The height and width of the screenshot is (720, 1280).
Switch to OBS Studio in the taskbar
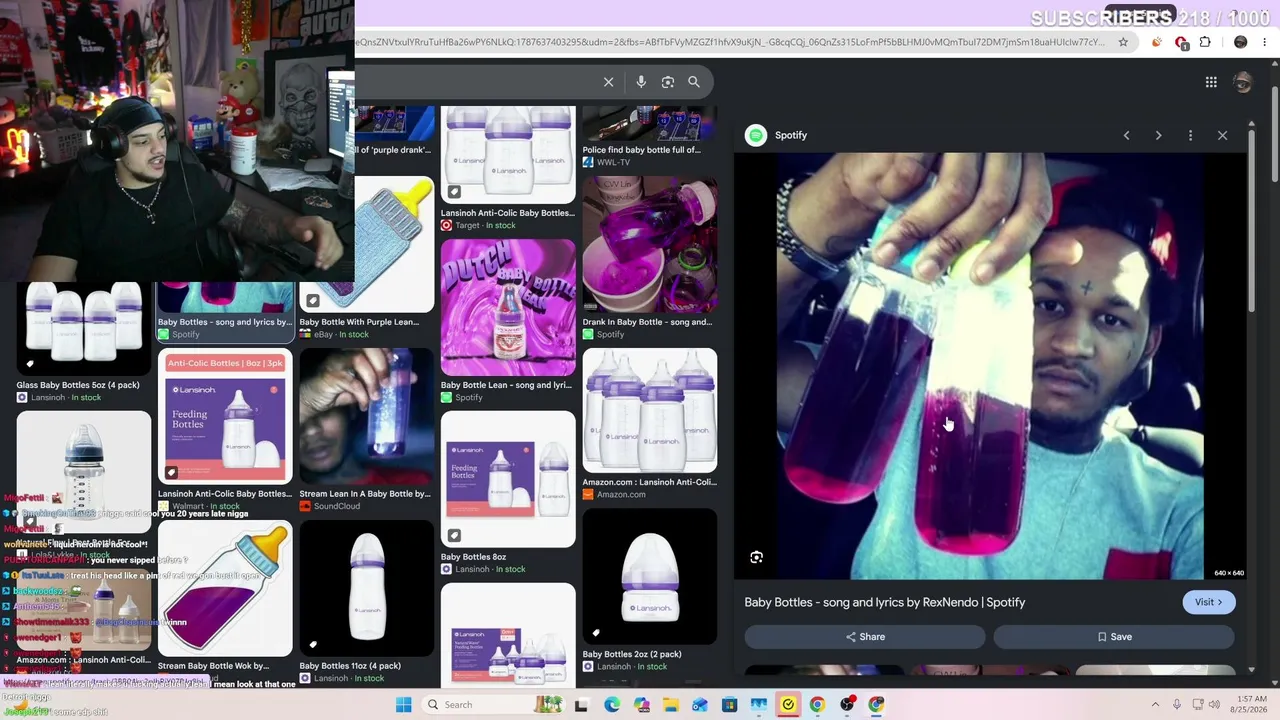click(847, 705)
